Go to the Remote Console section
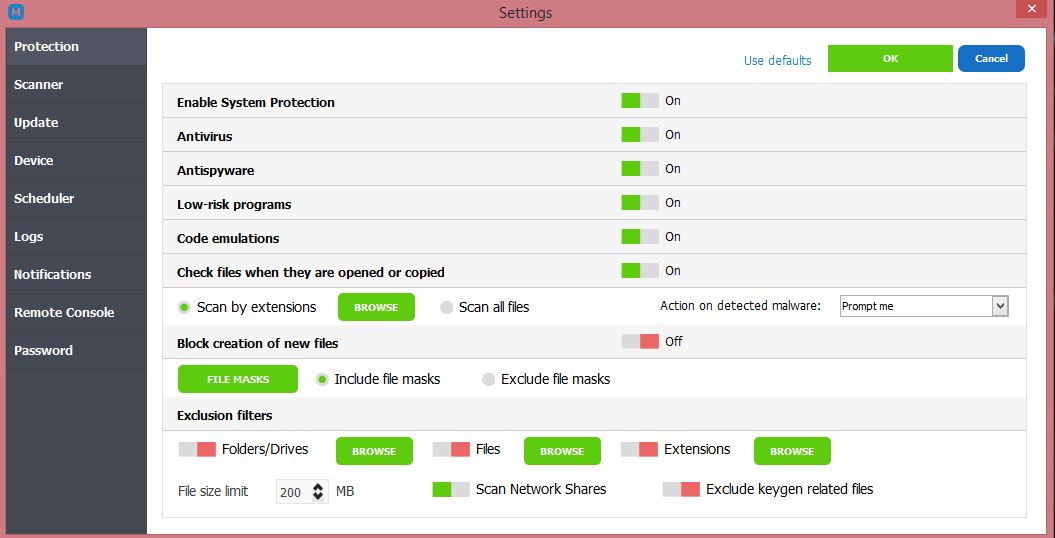Screen dimensions: 1055x538 pyautogui.click(x=64, y=313)
